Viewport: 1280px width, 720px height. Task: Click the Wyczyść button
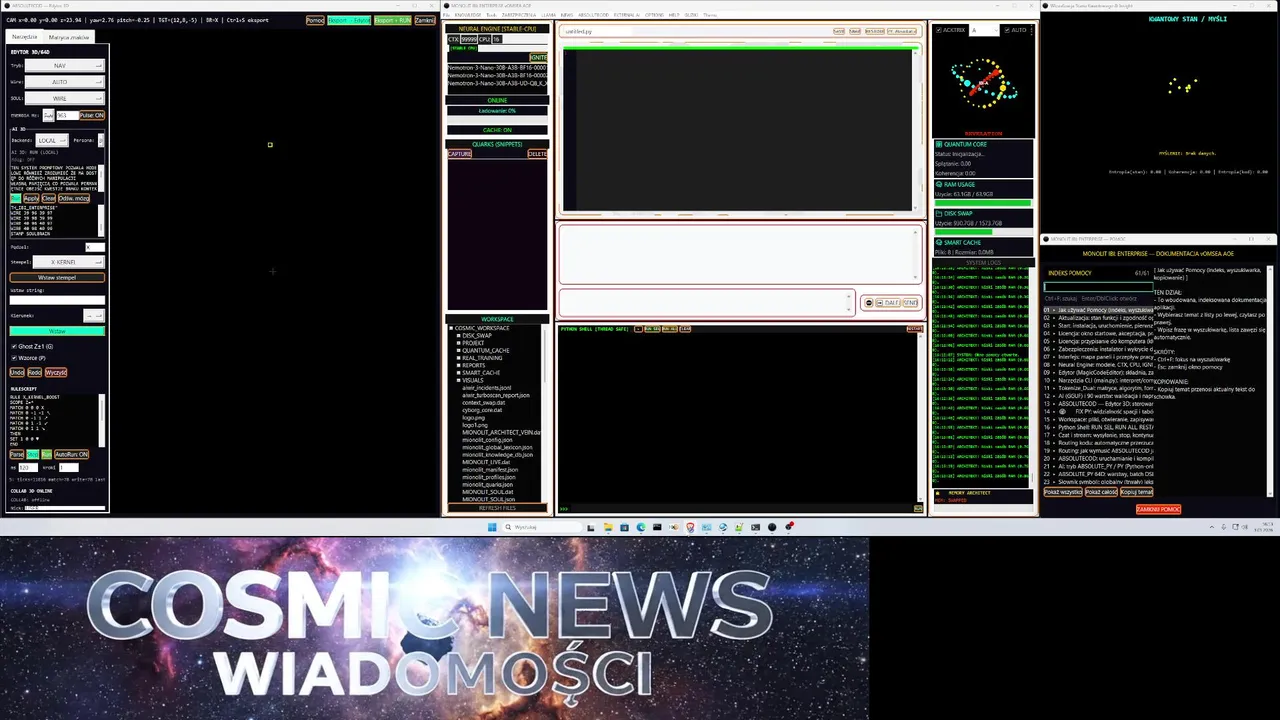coord(56,372)
